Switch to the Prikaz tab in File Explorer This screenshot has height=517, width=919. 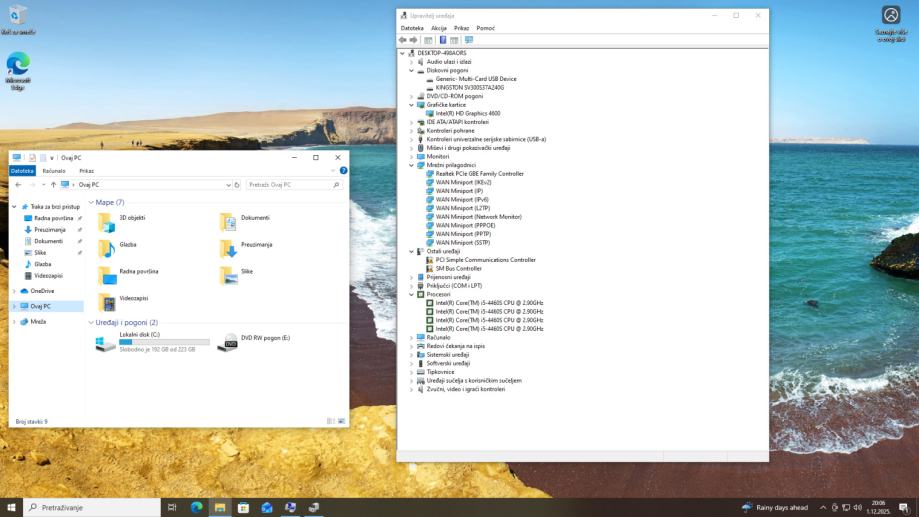coord(86,171)
